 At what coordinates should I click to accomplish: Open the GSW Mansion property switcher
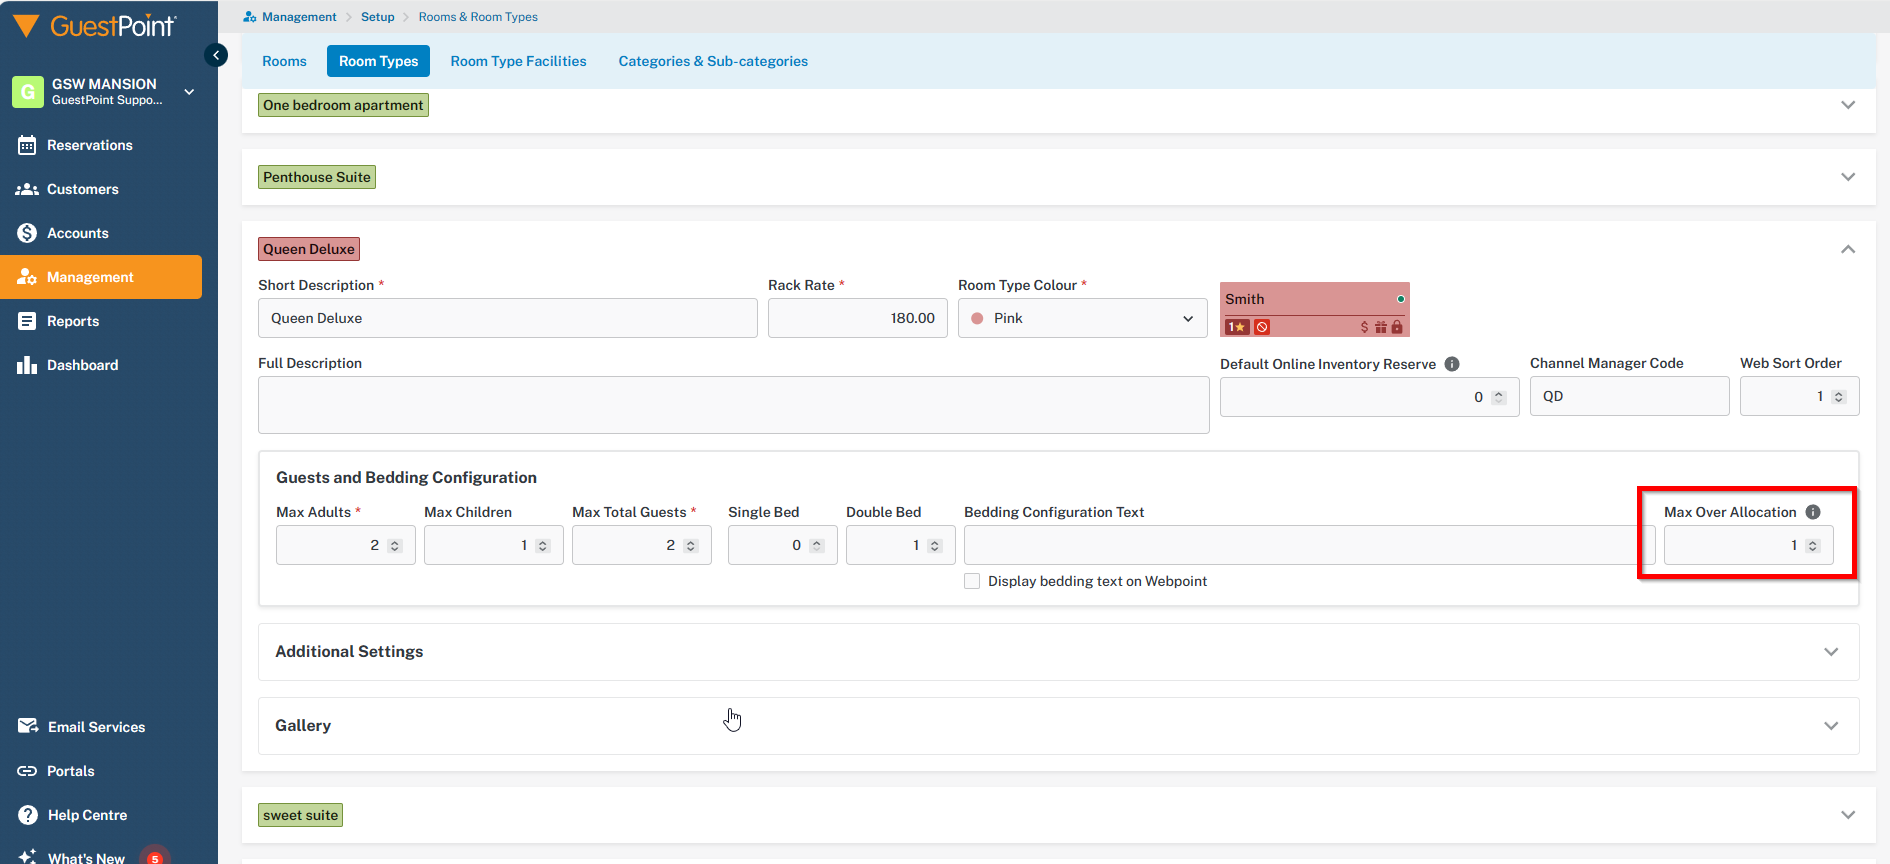(189, 92)
